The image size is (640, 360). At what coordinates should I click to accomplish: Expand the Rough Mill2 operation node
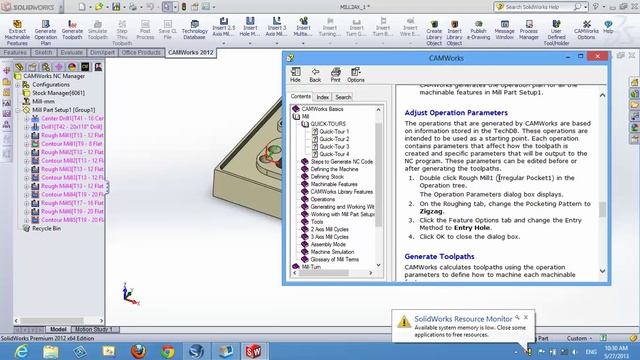tap(27, 153)
